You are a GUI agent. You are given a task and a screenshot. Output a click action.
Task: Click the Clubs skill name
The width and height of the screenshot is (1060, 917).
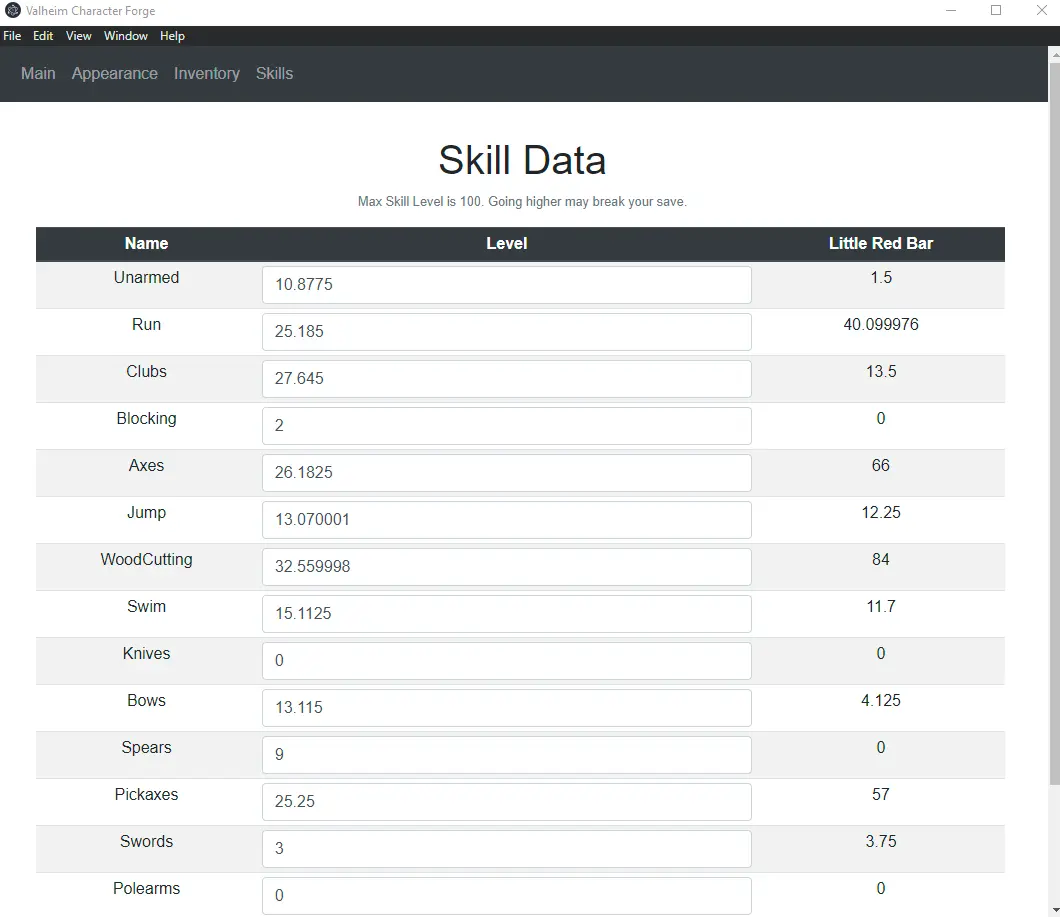tap(147, 371)
